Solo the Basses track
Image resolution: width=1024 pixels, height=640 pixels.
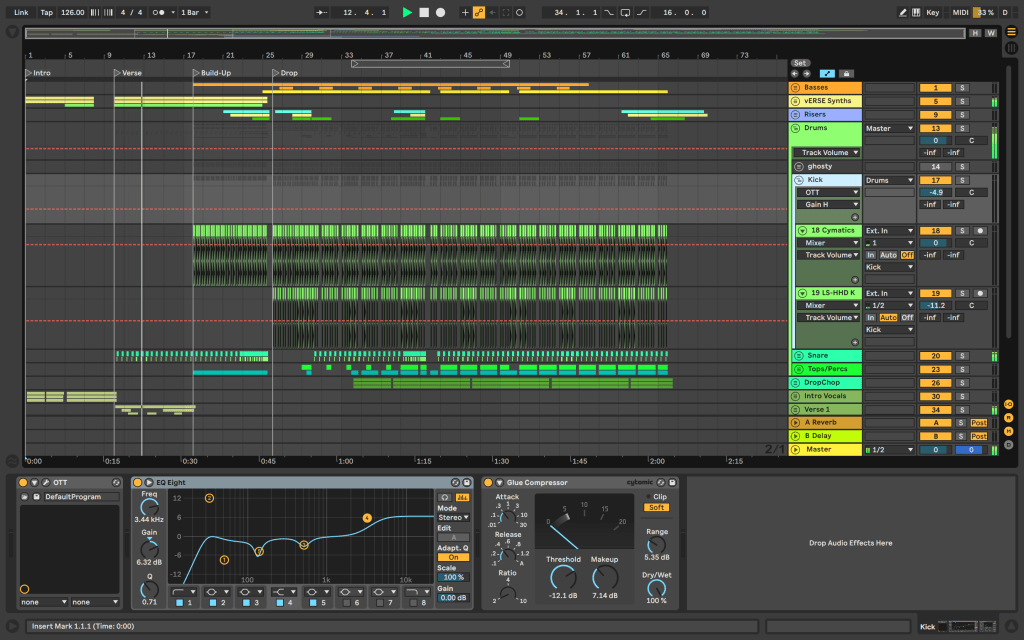pyautogui.click(x=962, y=88)
